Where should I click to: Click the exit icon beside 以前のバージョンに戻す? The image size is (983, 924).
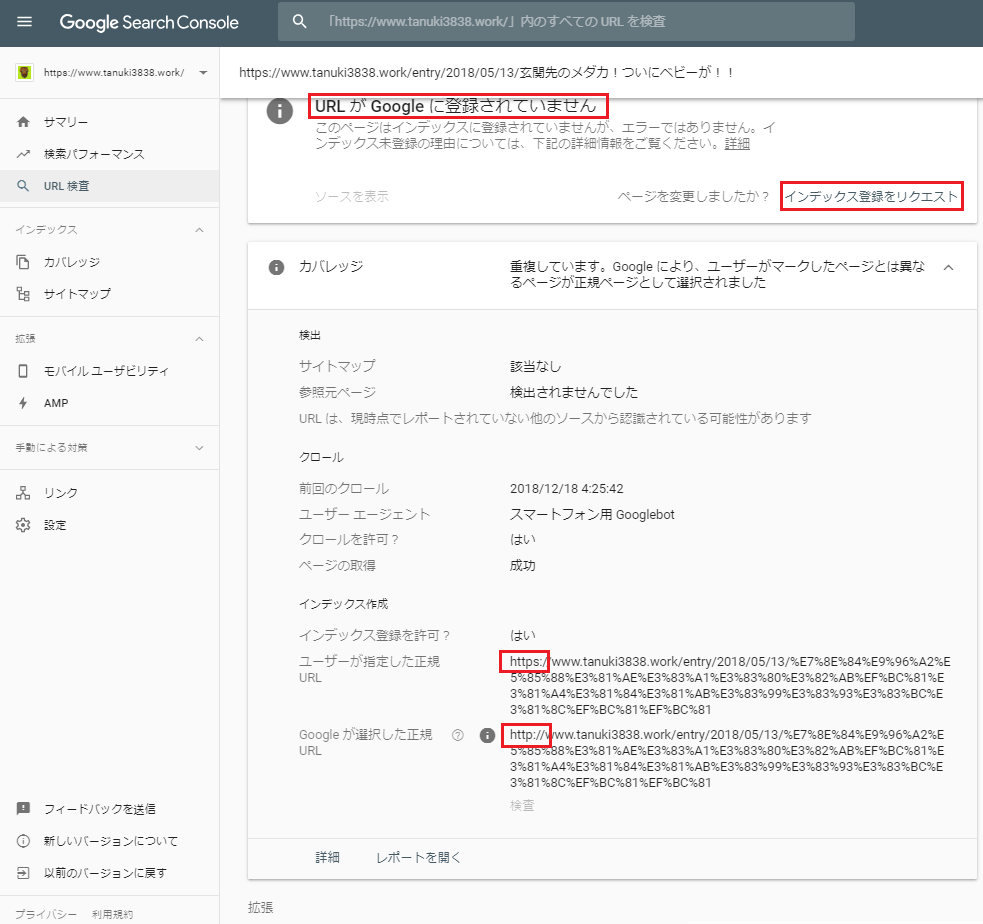click(x=23, y=873)
